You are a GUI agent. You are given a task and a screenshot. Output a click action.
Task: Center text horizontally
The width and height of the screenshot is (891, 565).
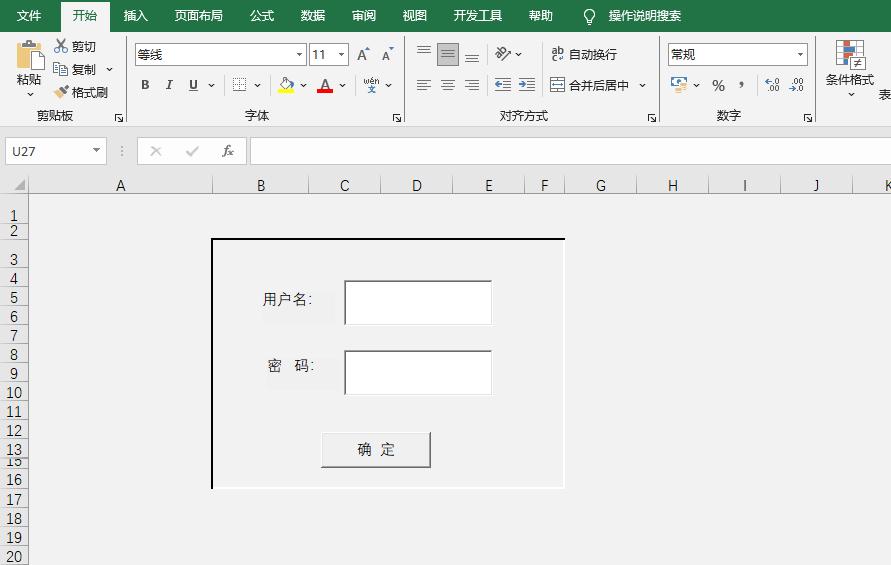pyautogui.click(x=448, y=85)
